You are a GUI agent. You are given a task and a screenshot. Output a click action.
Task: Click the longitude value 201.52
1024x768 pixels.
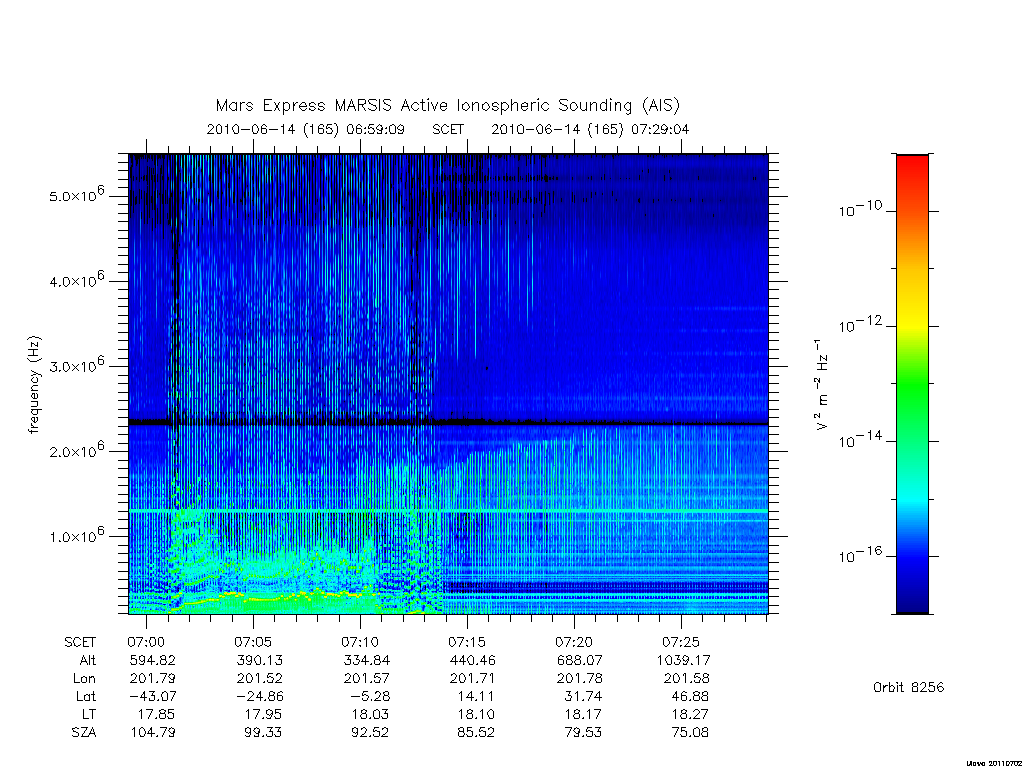(x=260, y=679)
